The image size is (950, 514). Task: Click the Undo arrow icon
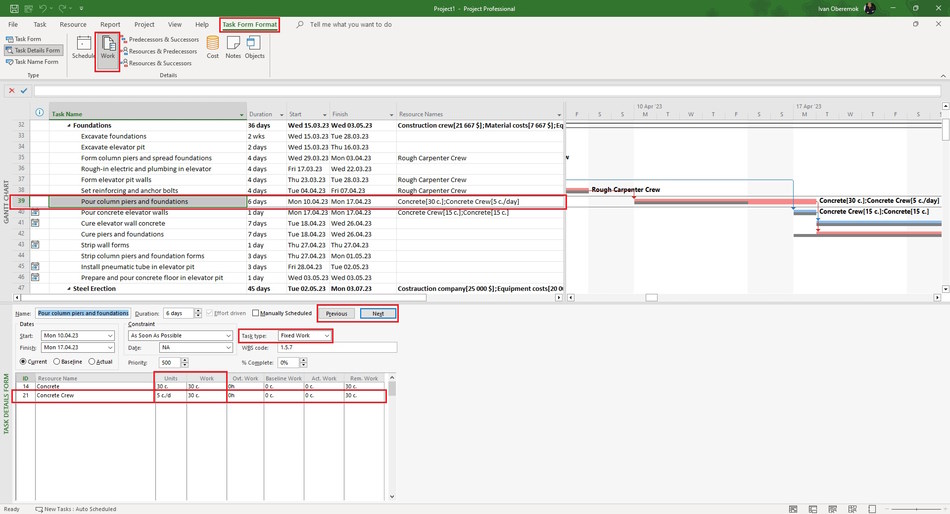coord(42,8)
